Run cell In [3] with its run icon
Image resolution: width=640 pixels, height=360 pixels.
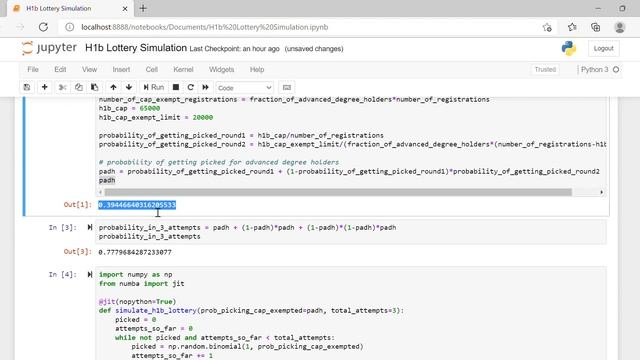click(x=89, y=227)
